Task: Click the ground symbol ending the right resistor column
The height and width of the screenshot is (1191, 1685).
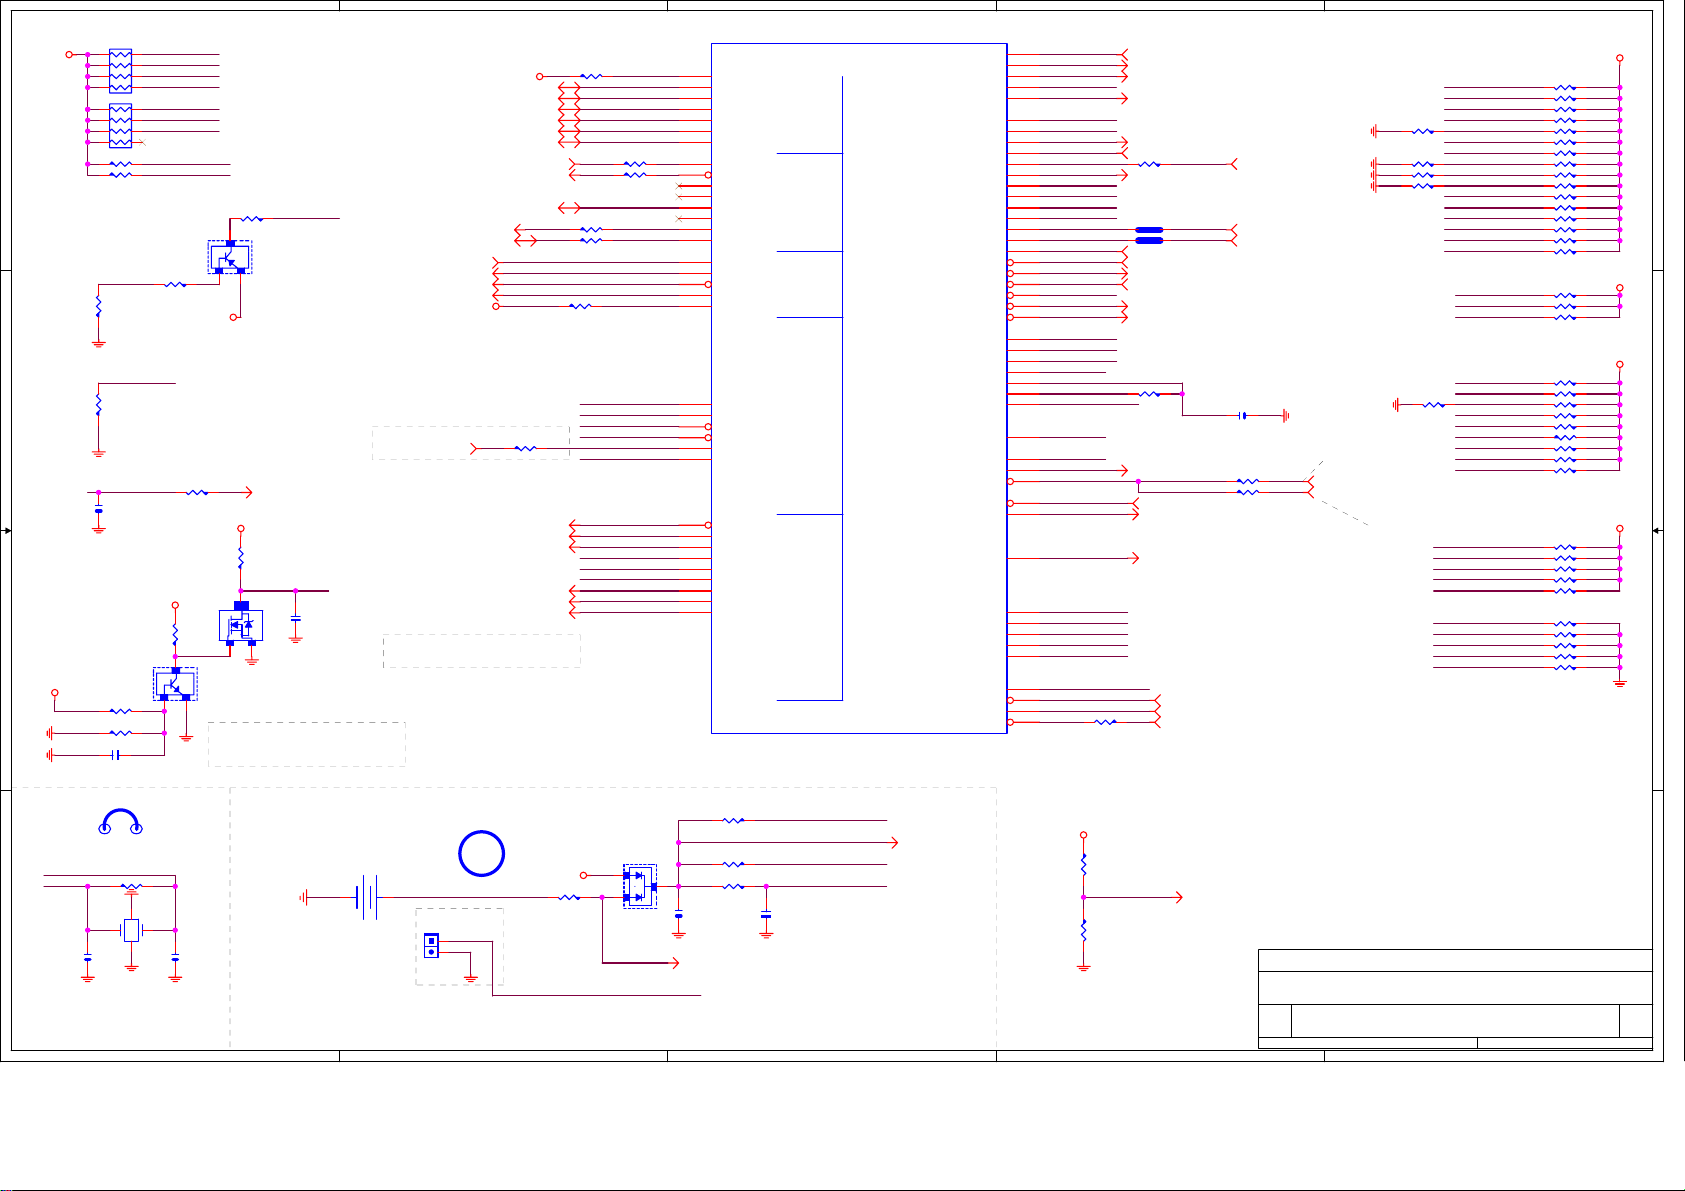Action: (x=1620, y=683)
